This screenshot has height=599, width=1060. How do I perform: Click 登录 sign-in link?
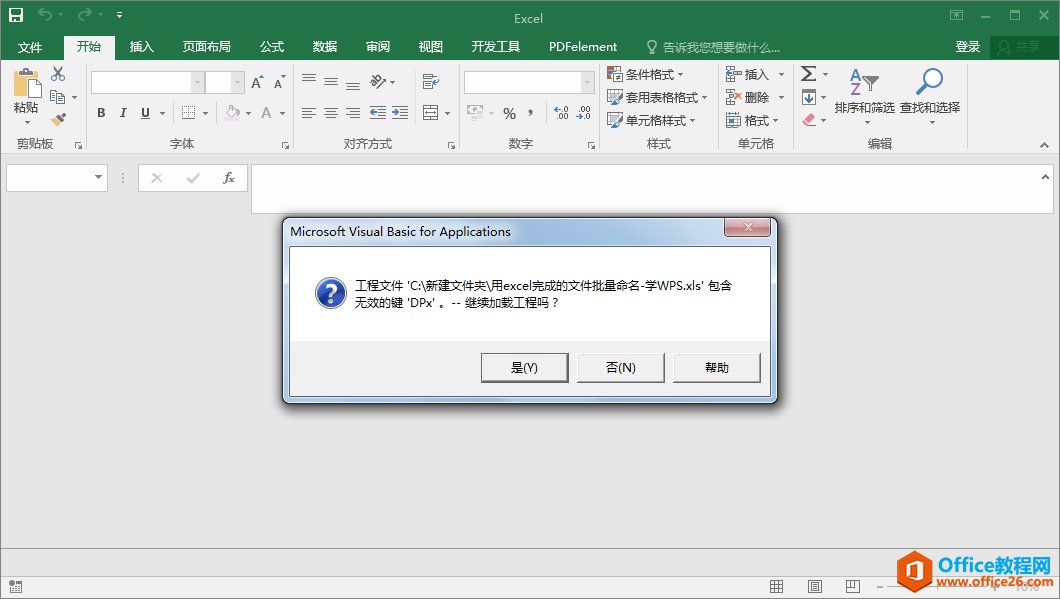pos(967,47)
